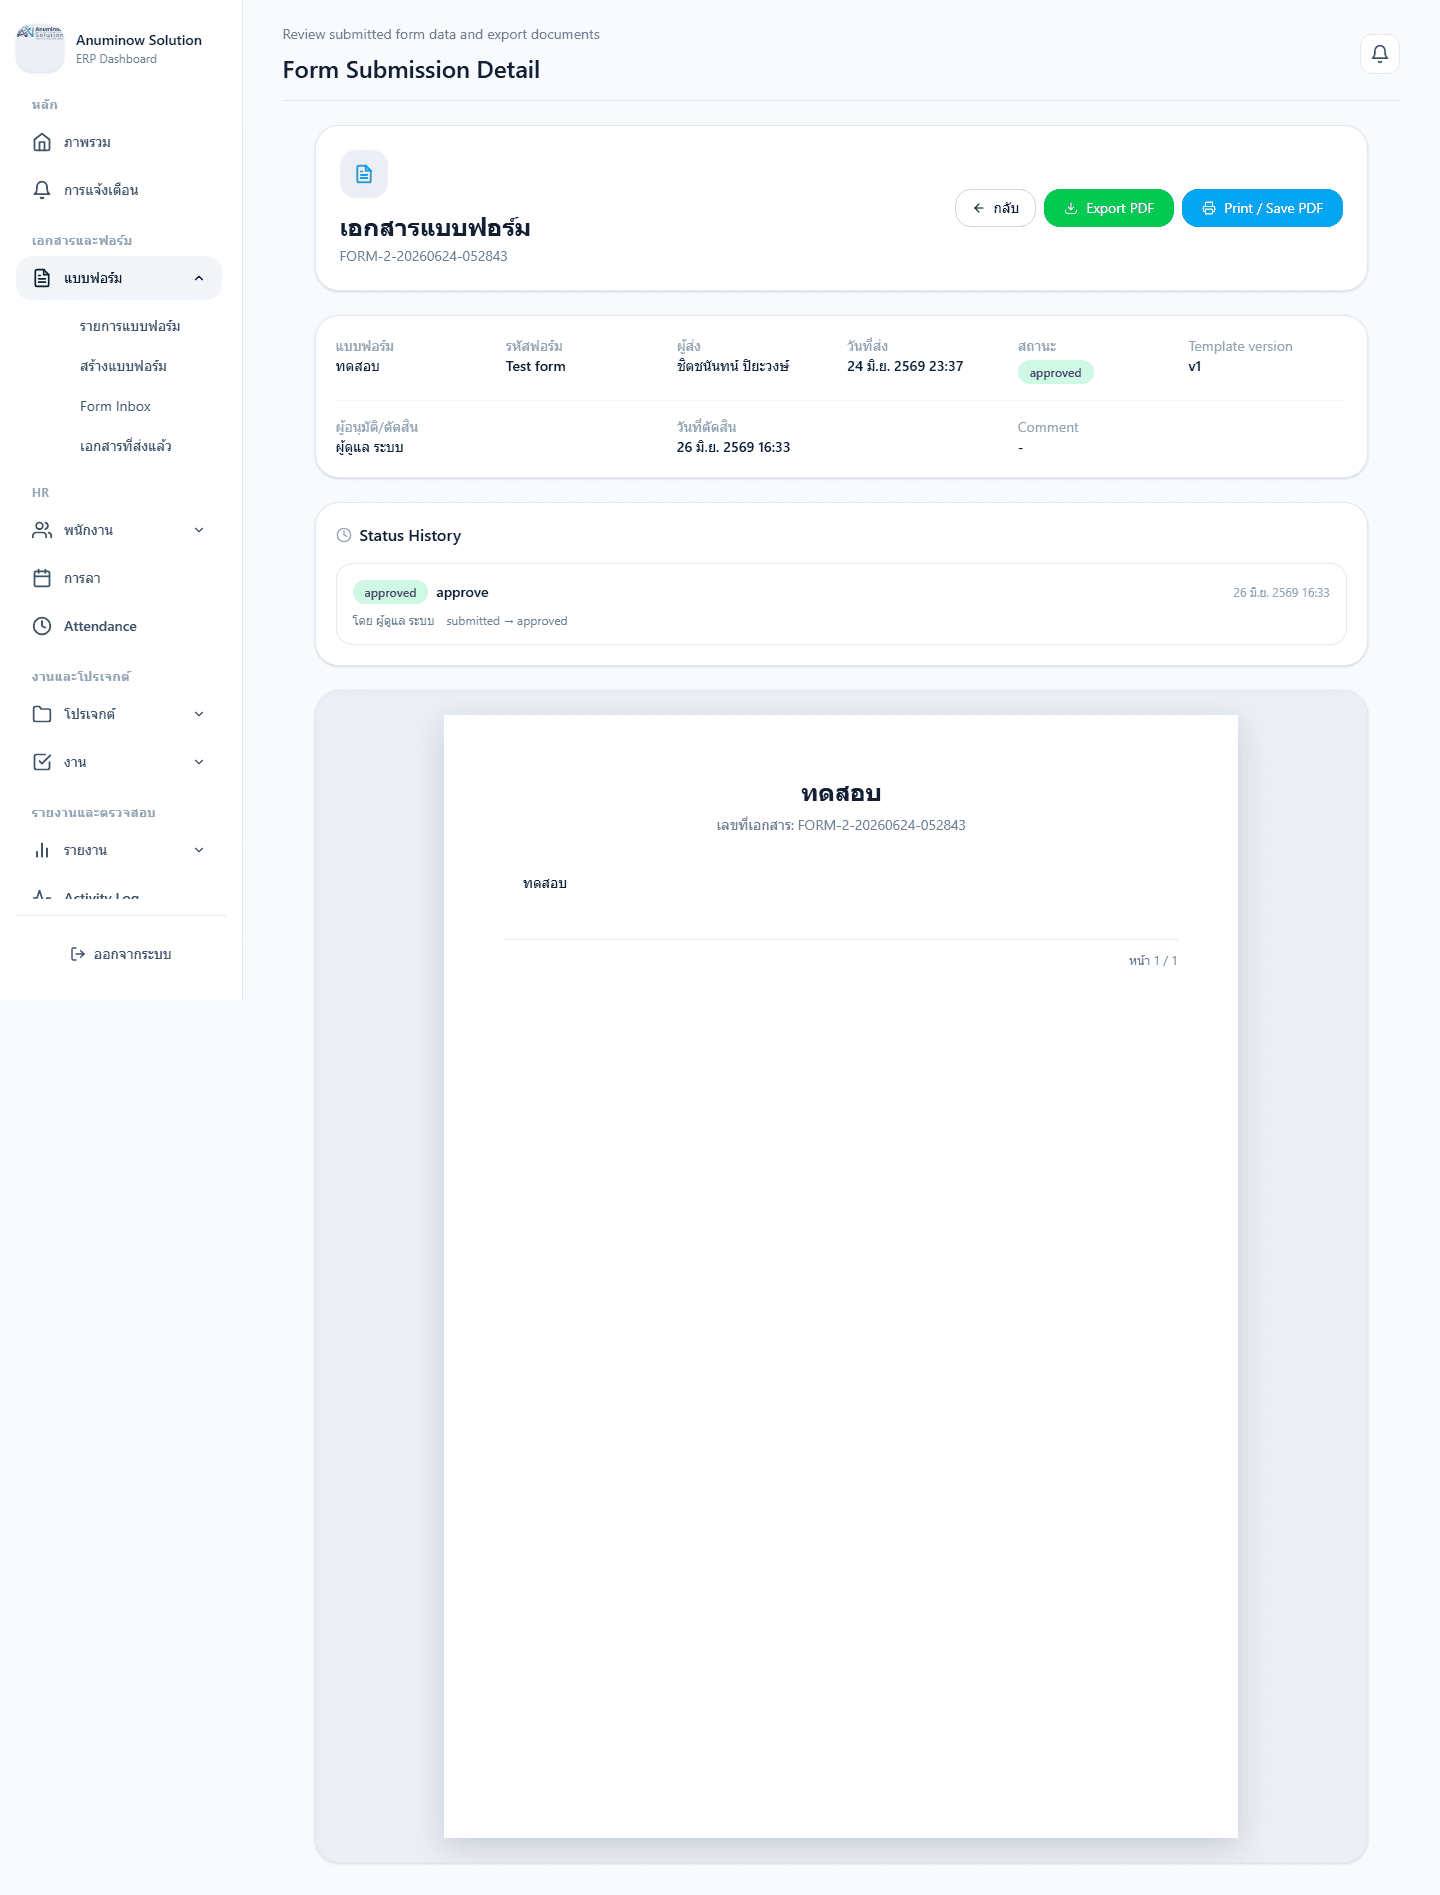1440x1895 pixels.
Task: Open รายการแบบฟอร์ม in the sidebar
Action: coord(130,326)
